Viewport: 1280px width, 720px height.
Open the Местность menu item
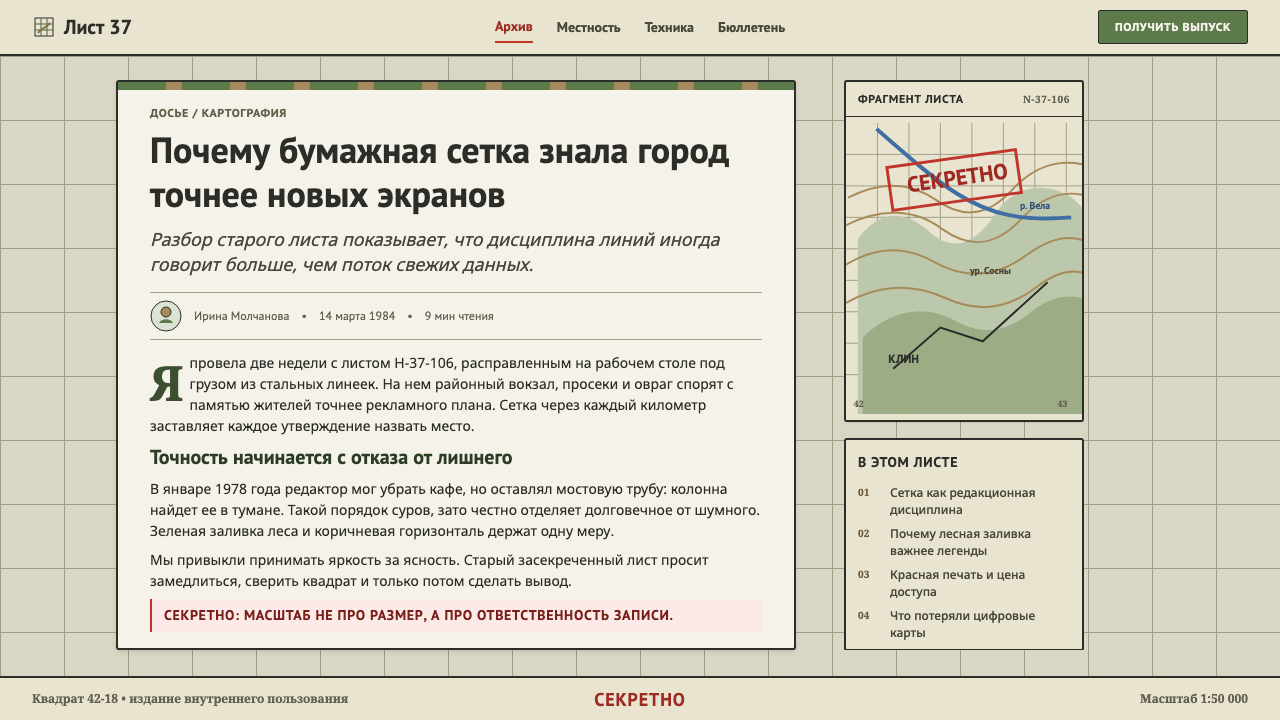[x=588, y=27]
